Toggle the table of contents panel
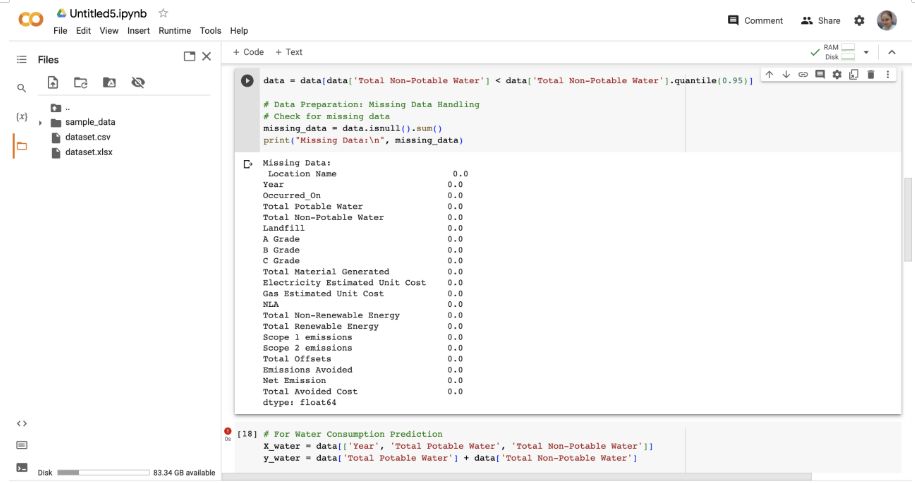Screen dimensions: 915x483 point(21,59)
